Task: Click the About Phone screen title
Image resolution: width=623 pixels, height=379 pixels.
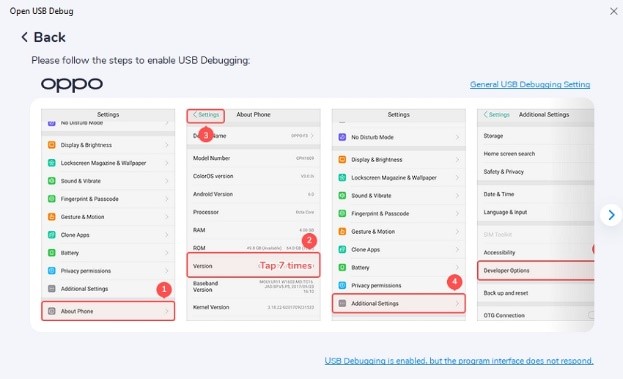Action: click(253, 115)
